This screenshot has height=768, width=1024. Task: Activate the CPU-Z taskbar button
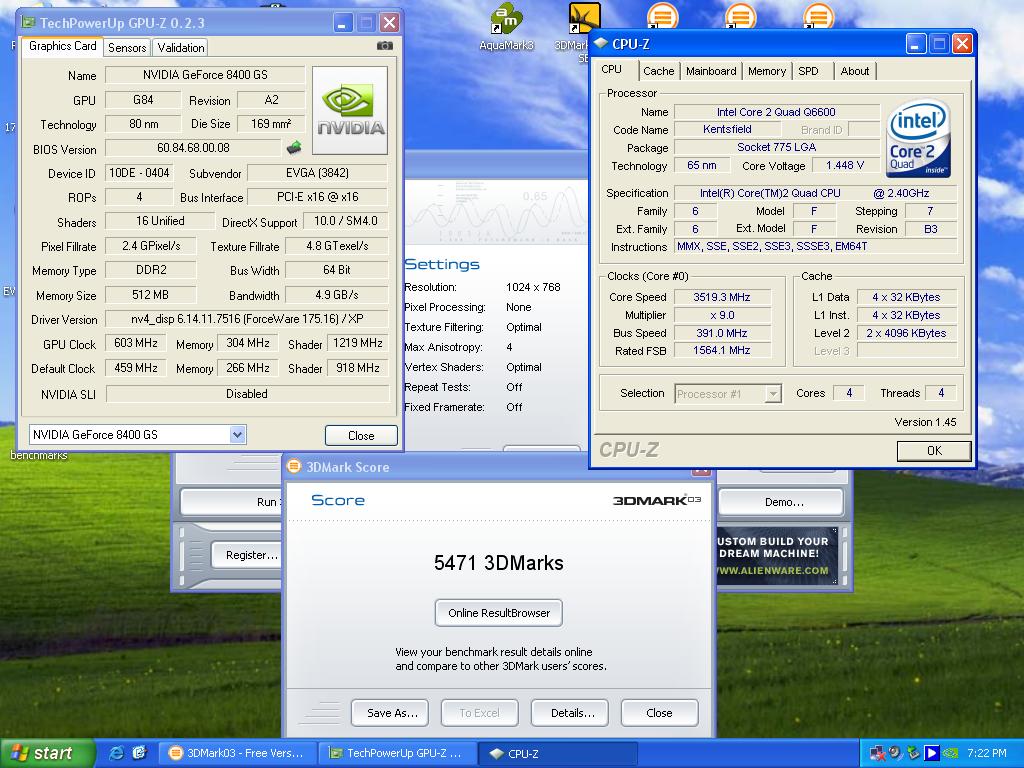click(558, 753)
